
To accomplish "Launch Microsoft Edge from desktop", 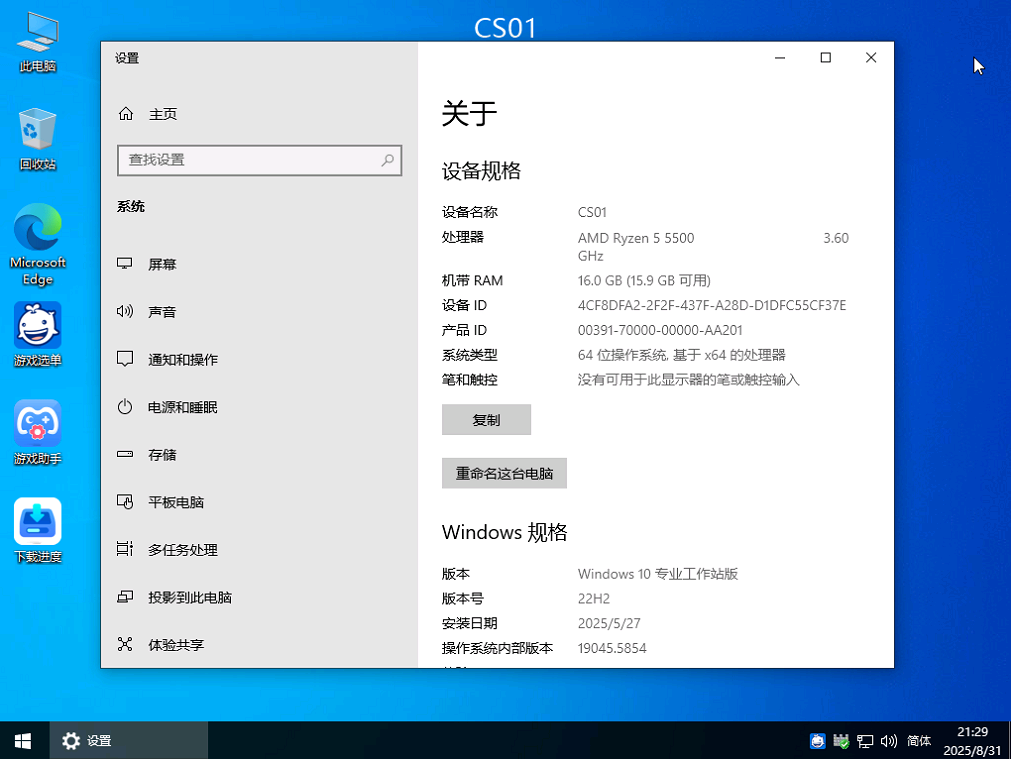I will (37, 245).
